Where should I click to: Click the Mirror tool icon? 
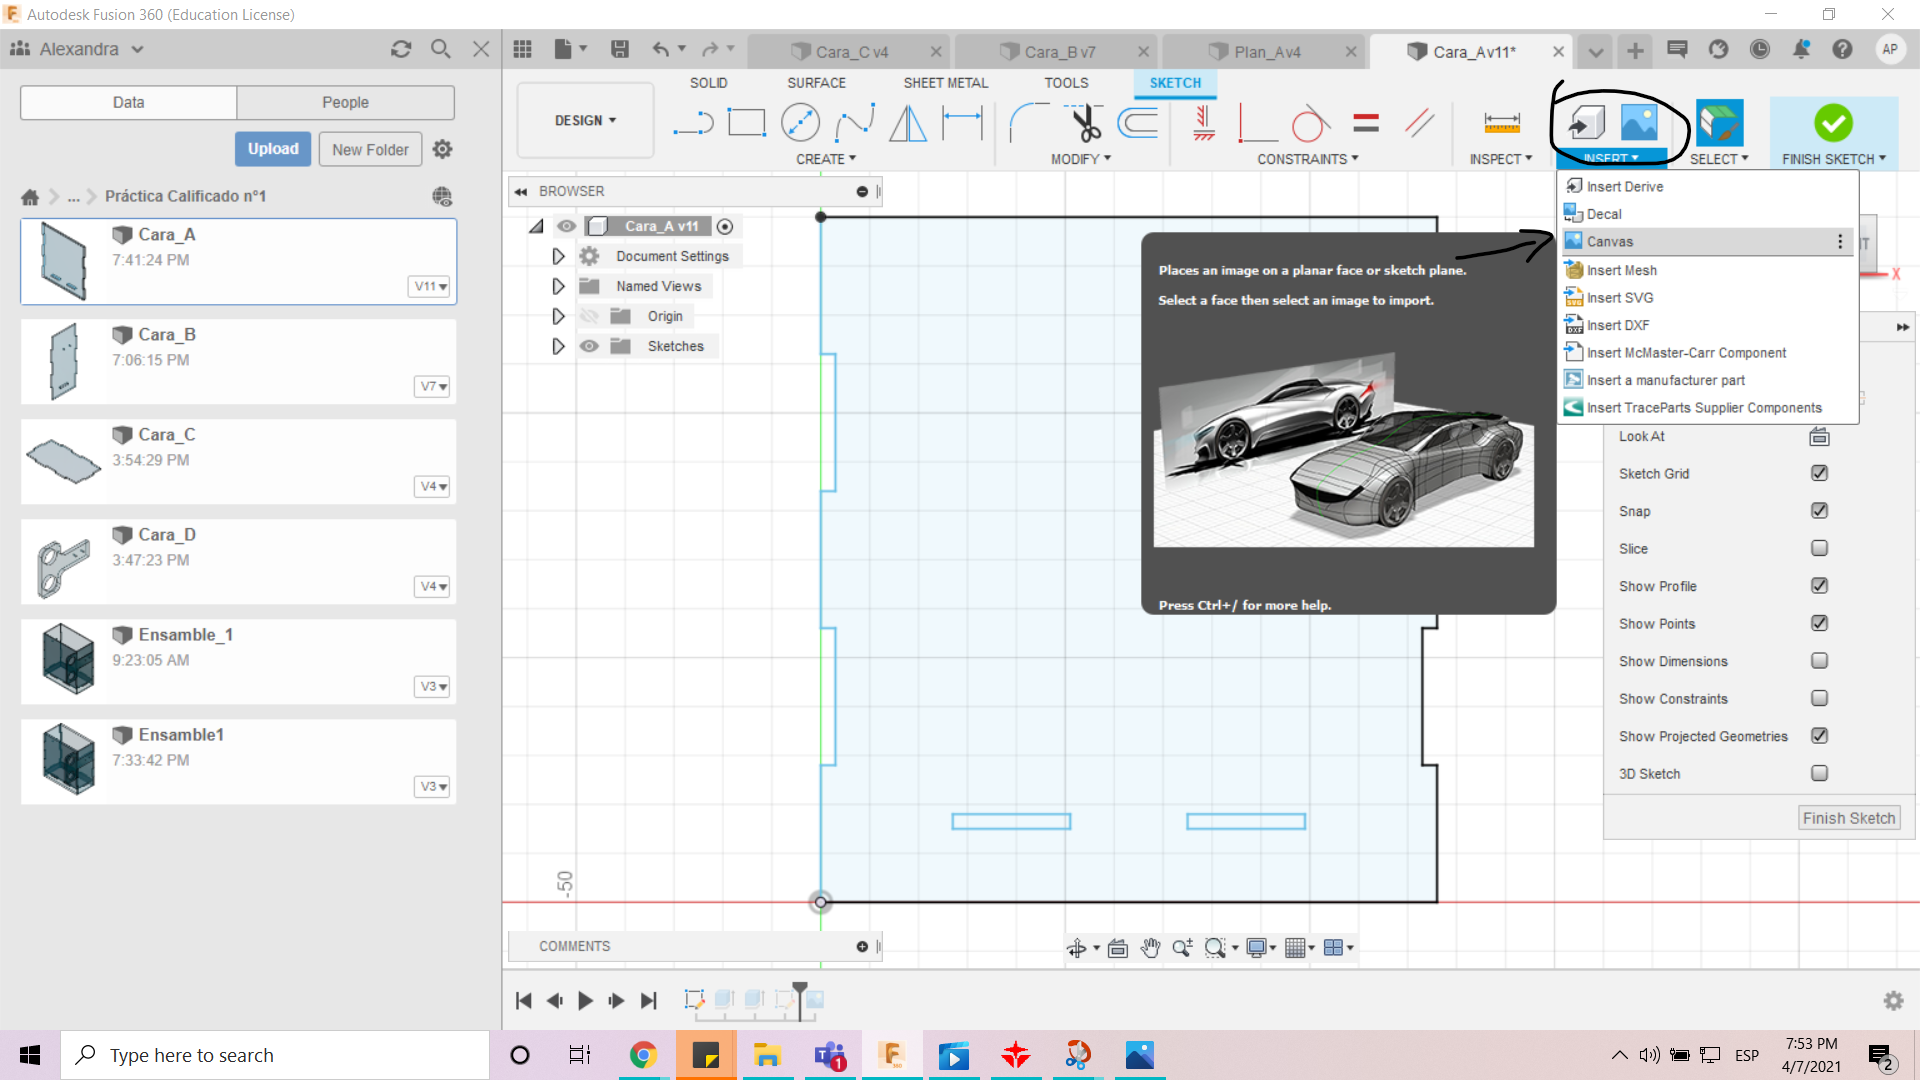[x=908, y=123]
